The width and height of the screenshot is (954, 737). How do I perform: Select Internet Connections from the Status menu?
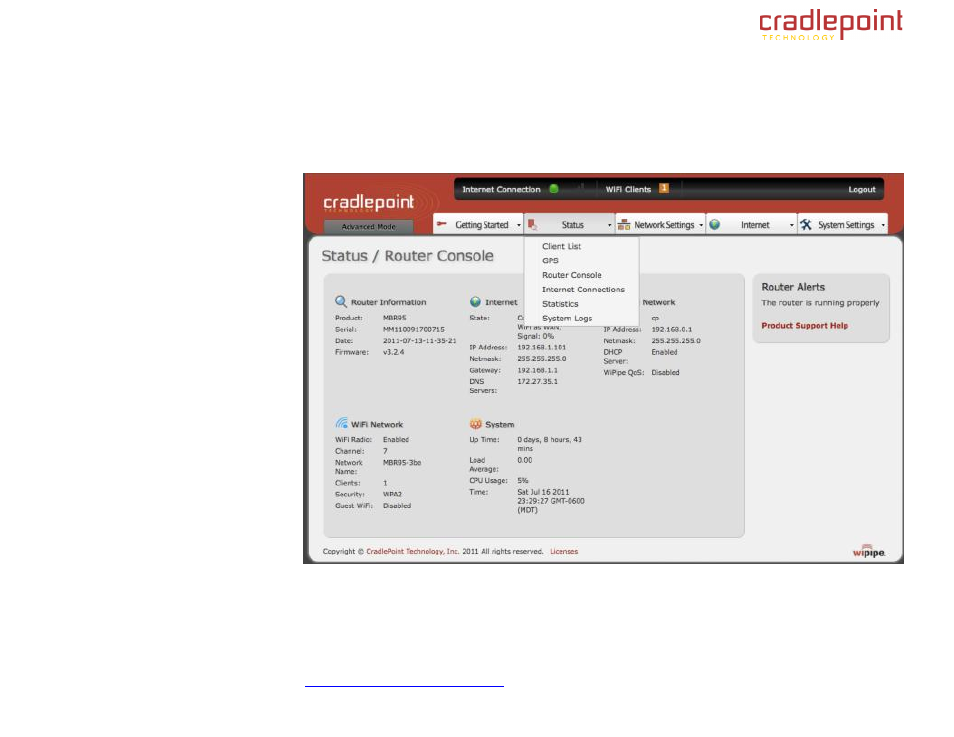coord(583,289)
